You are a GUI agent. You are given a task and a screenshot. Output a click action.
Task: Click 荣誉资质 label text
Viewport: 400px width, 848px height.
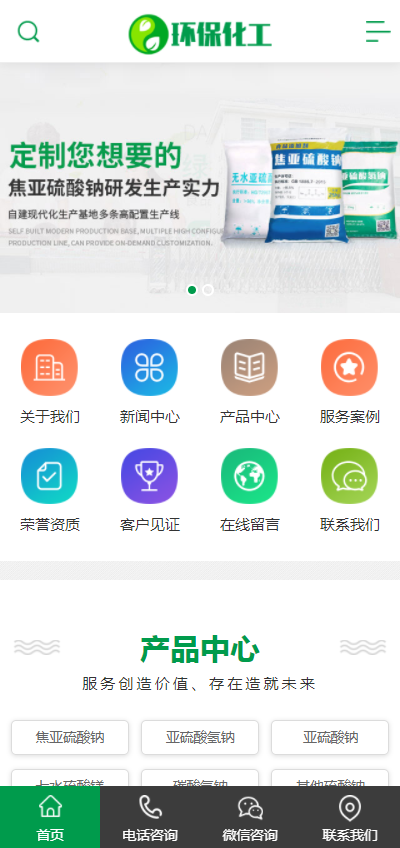50,525
